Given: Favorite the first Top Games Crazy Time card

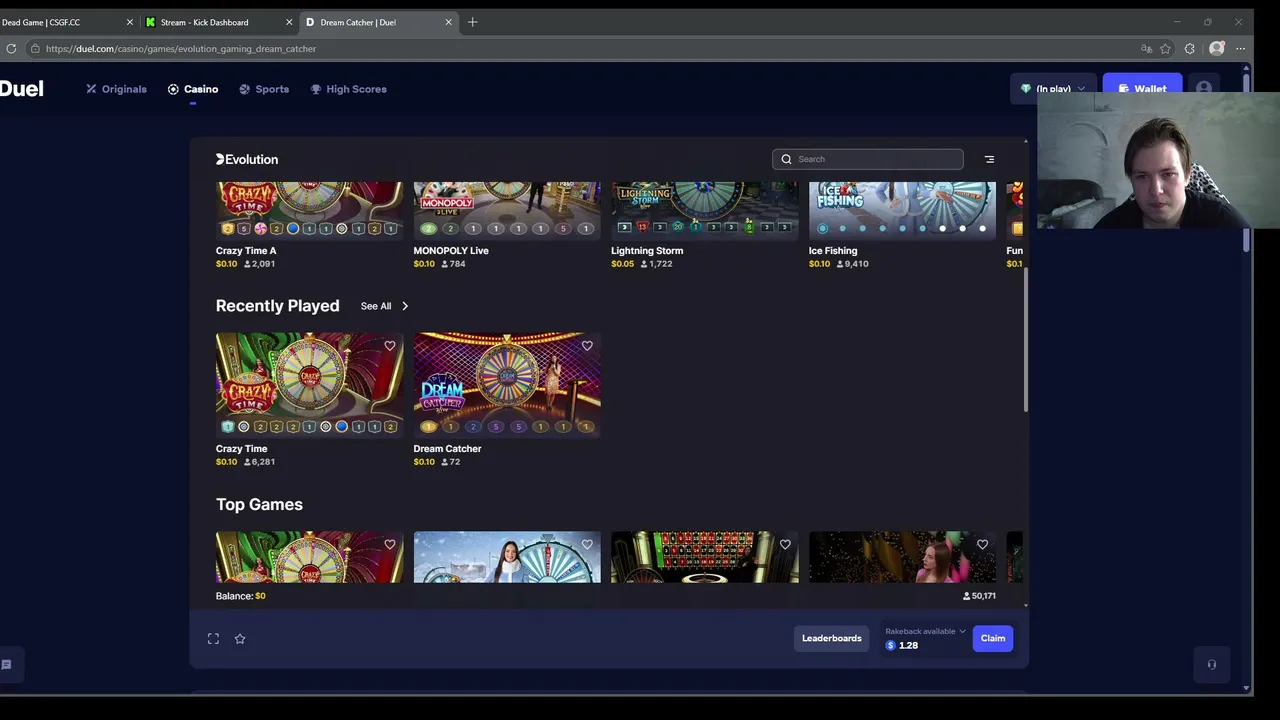Looking at the screenshot, I should pyautogui.click(x=389, y=545).
